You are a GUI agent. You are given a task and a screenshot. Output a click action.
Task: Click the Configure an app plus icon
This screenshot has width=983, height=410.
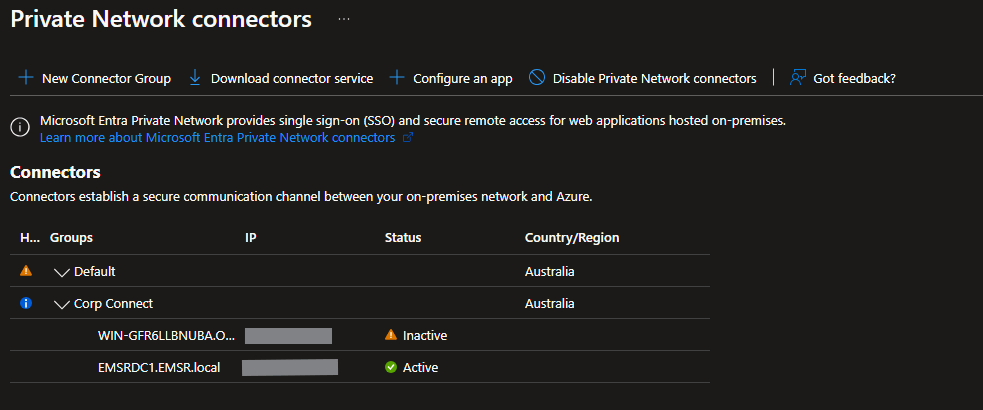pos(397,78)
